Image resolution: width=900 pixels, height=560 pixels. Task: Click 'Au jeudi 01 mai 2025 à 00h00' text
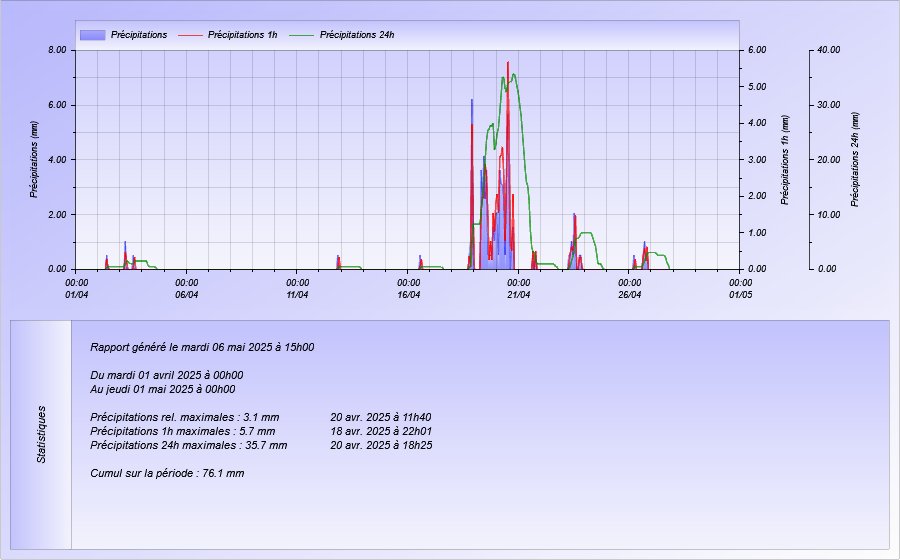click(x=162, y=389)
